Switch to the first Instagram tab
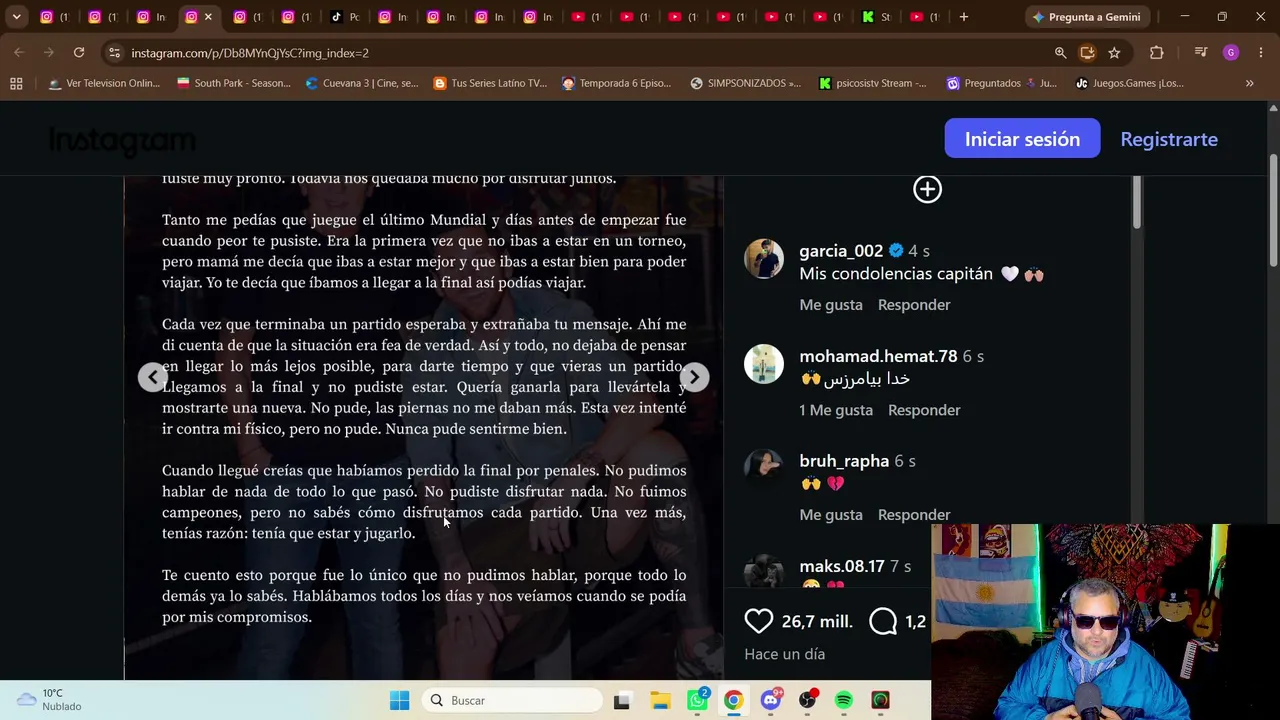The height and width of the screenshot is (720, 1280). click(x=54, y=16)
